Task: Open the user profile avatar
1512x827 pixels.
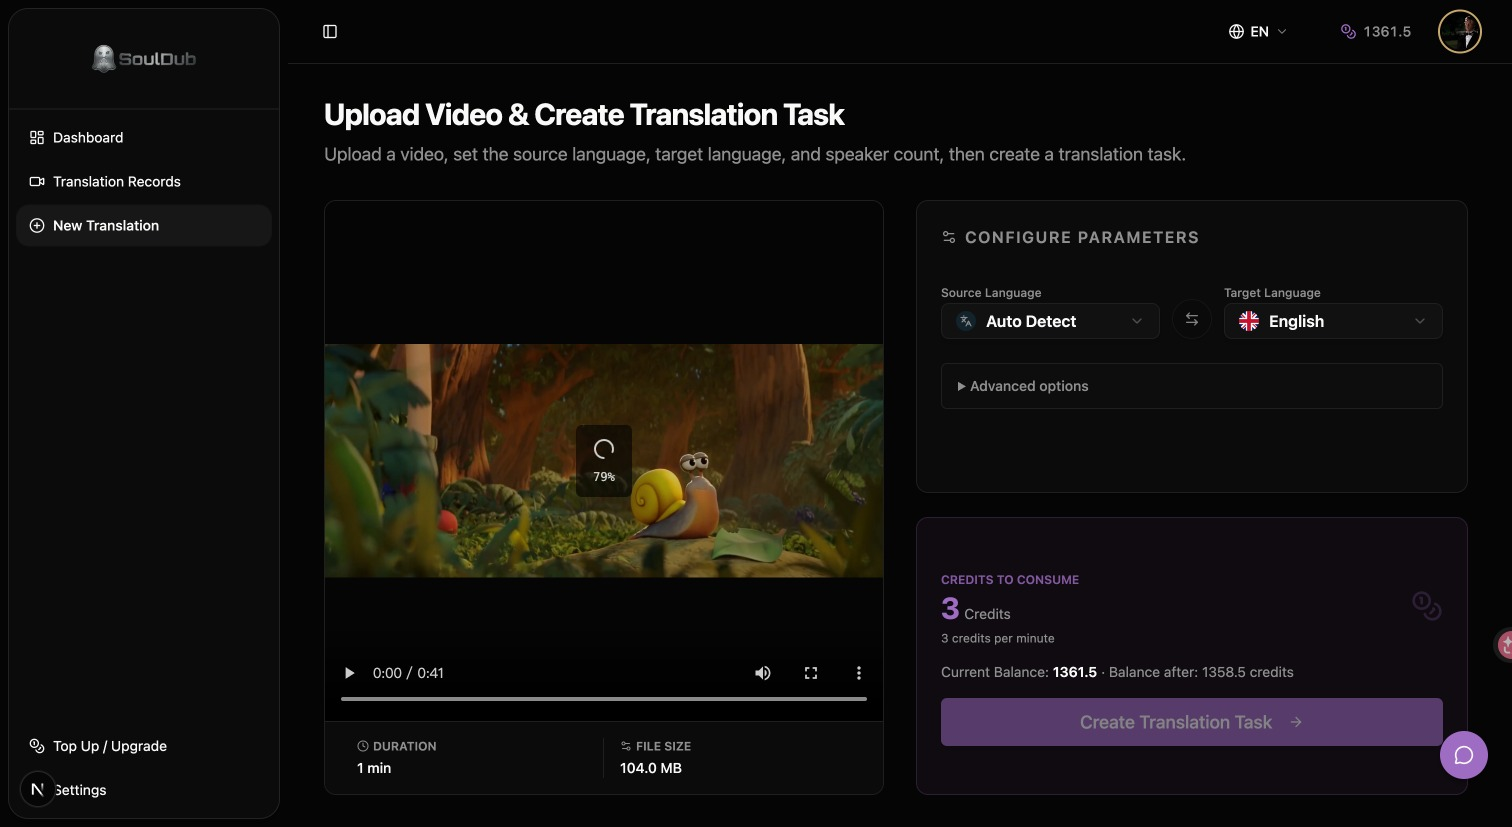Action: 1459,32
